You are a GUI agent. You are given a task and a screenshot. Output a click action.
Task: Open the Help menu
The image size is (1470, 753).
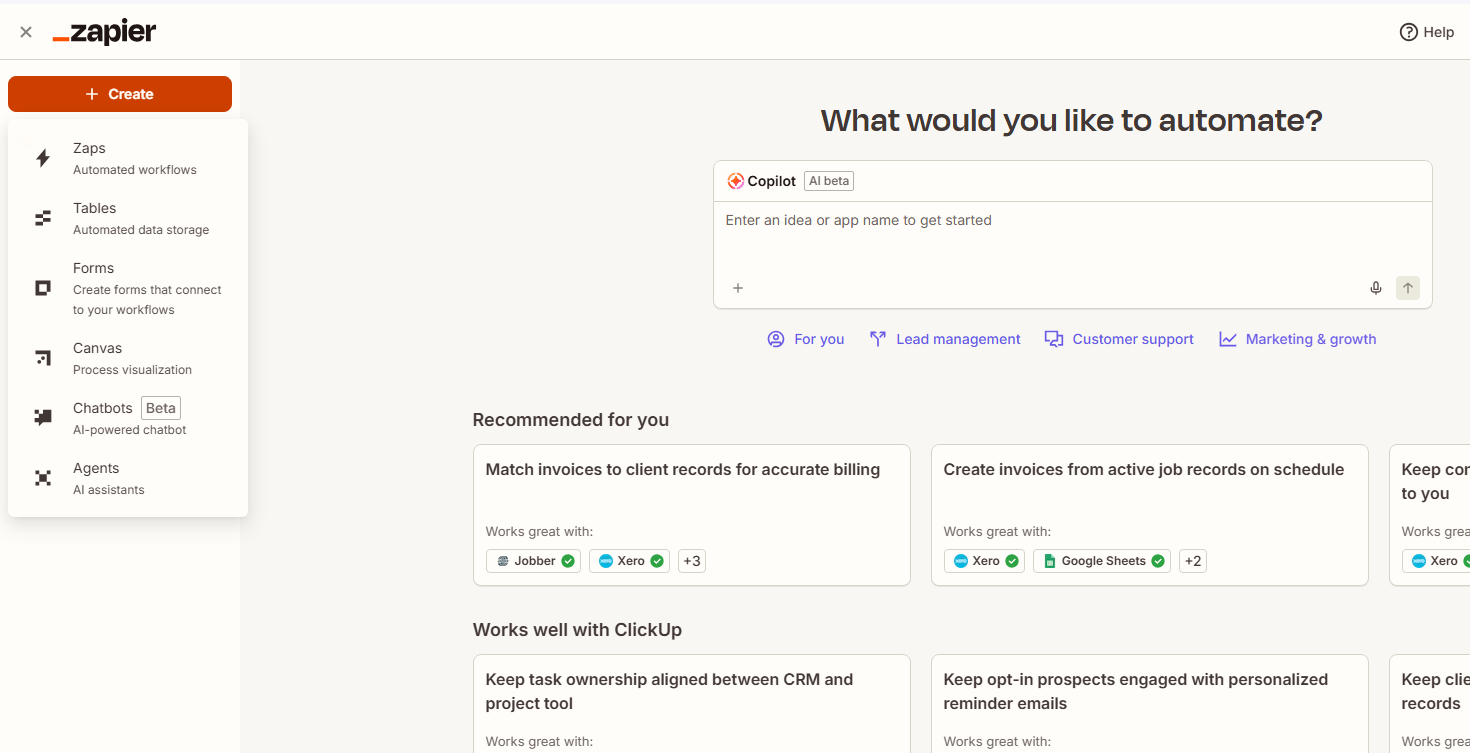1426,32
